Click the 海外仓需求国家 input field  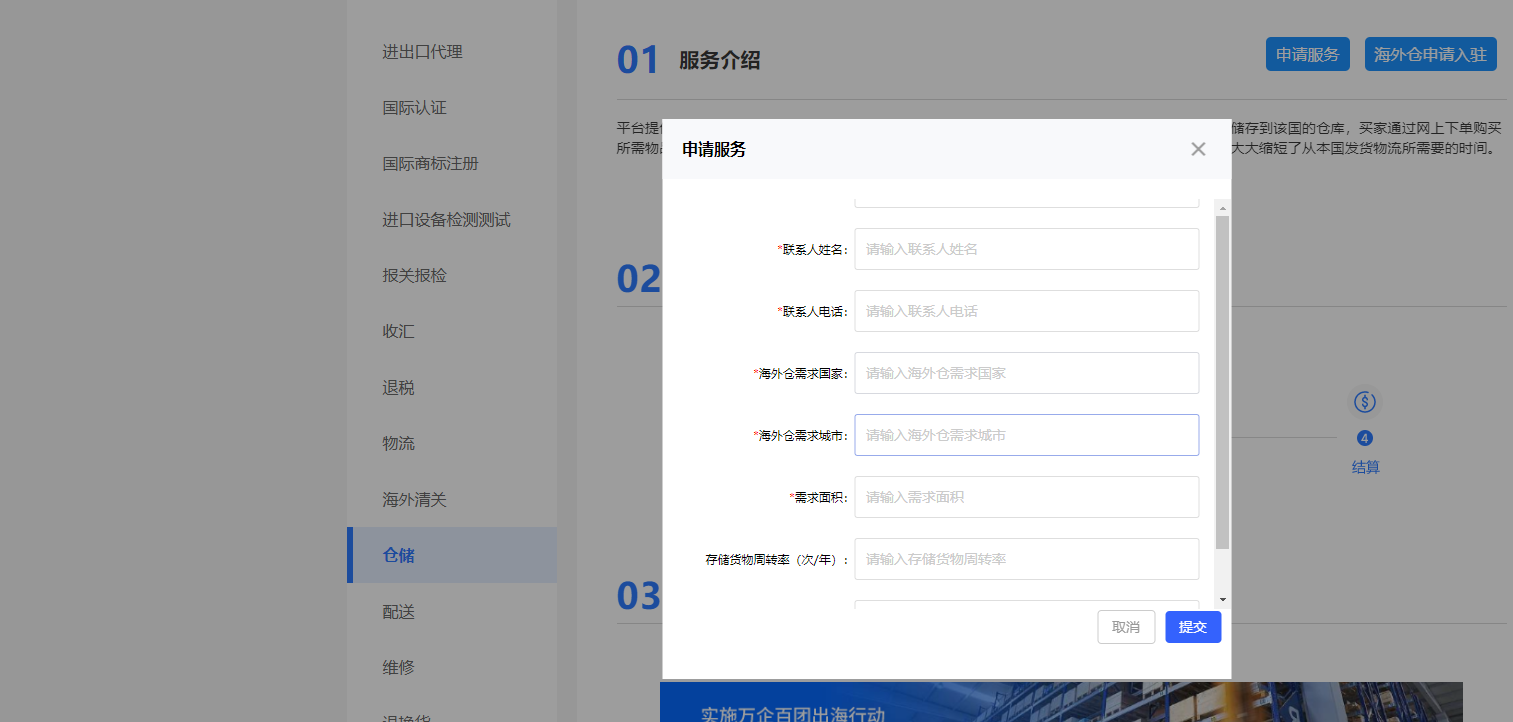point(1026,373)
